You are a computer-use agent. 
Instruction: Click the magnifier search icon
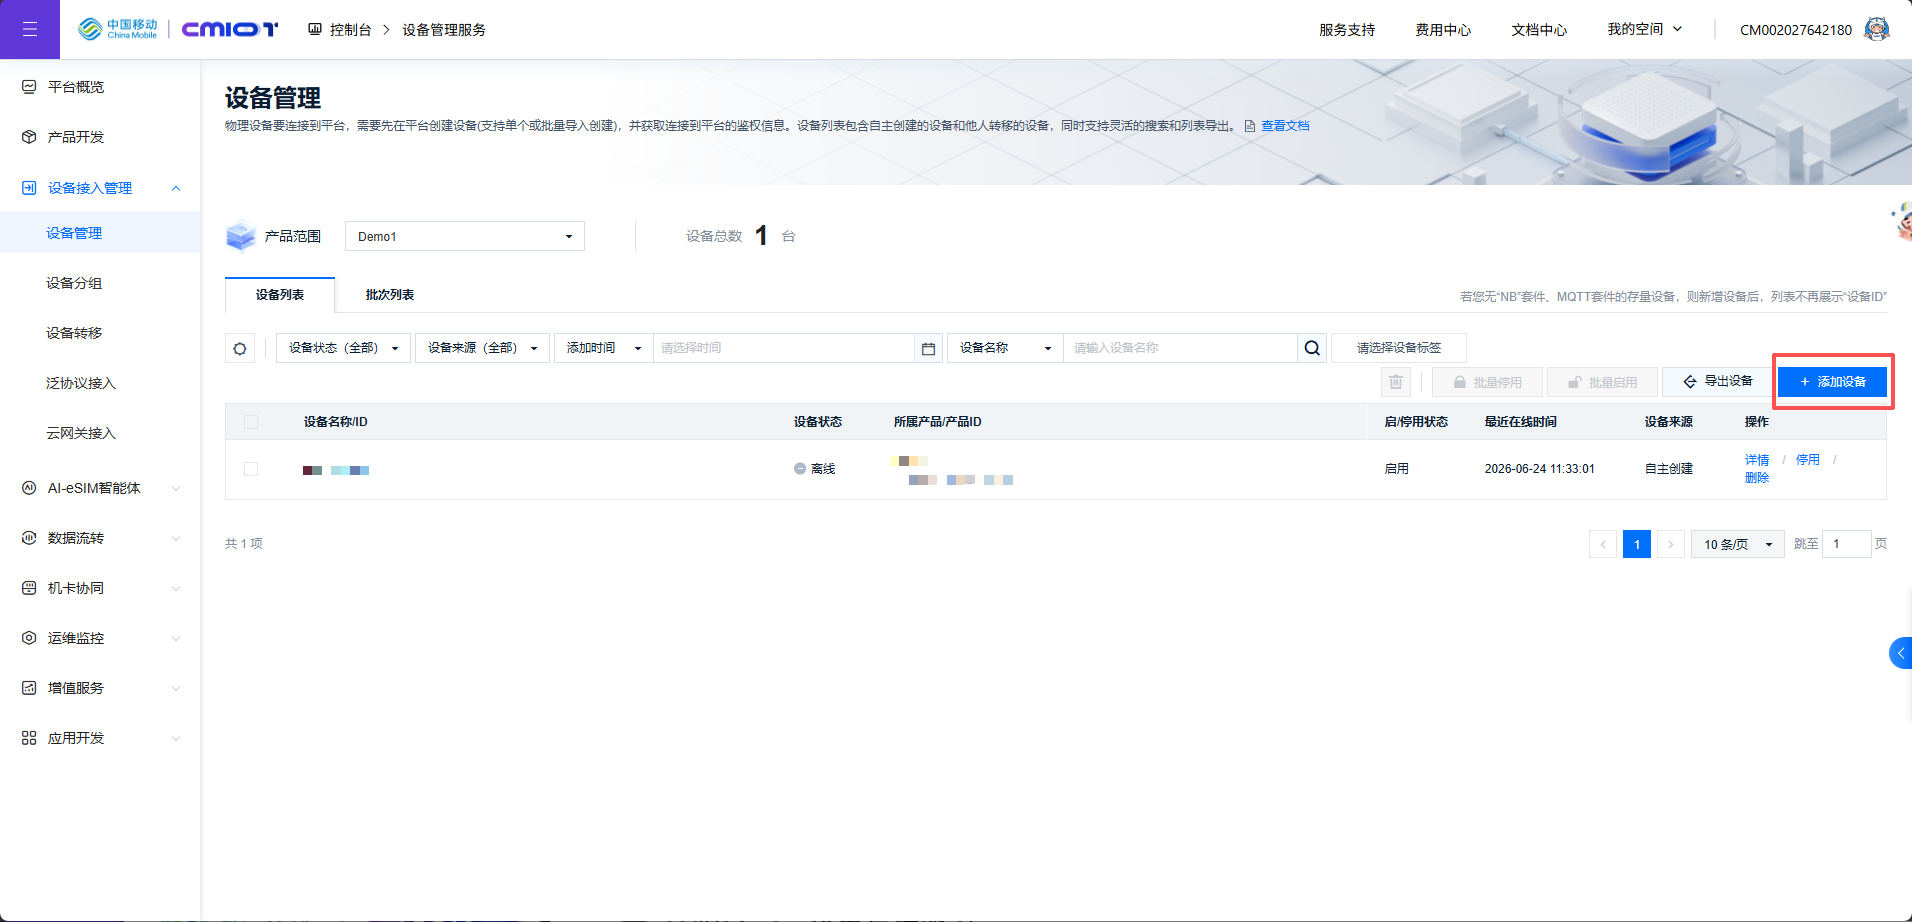(x=1312, y=348)
